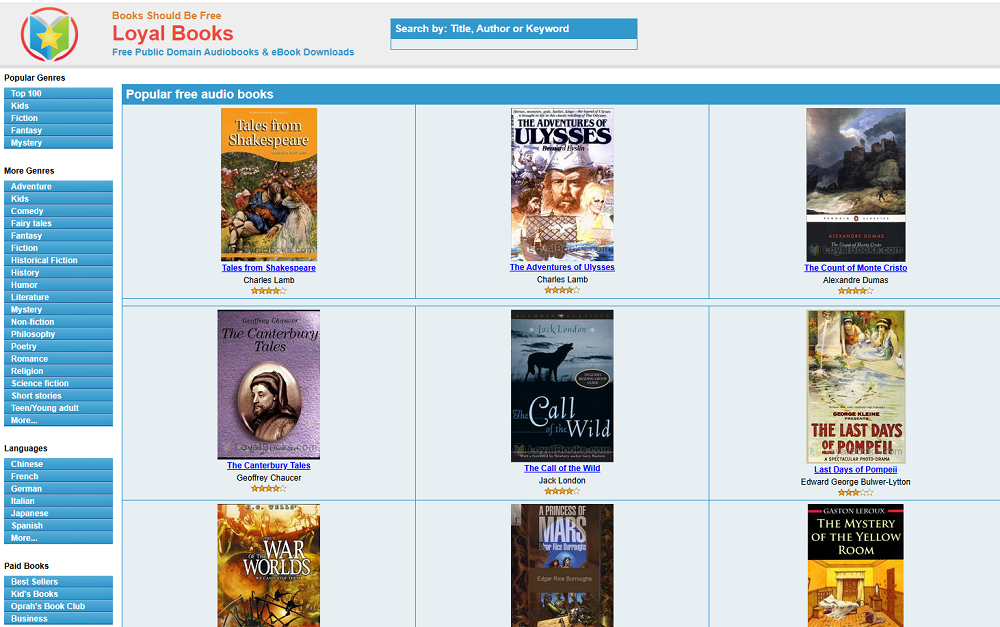
Task: Open the Historical Fiction genre
Action: click(58, 260)
